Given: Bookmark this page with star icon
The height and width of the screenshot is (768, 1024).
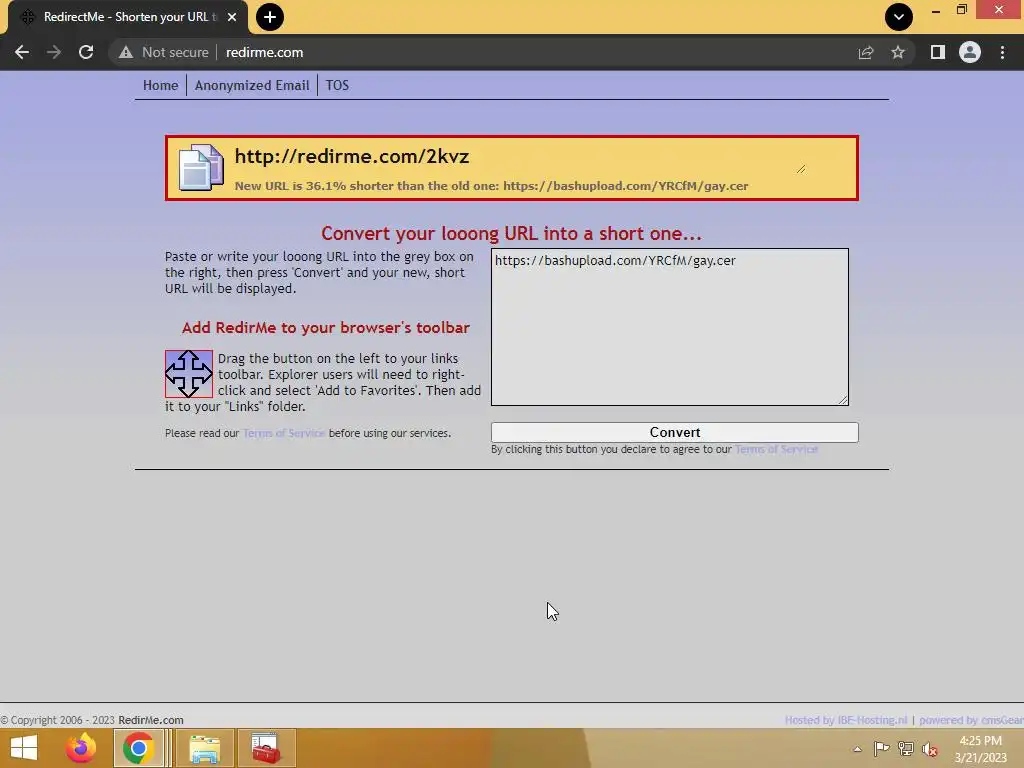Looking at the screenshot, I should click(898, 52).
